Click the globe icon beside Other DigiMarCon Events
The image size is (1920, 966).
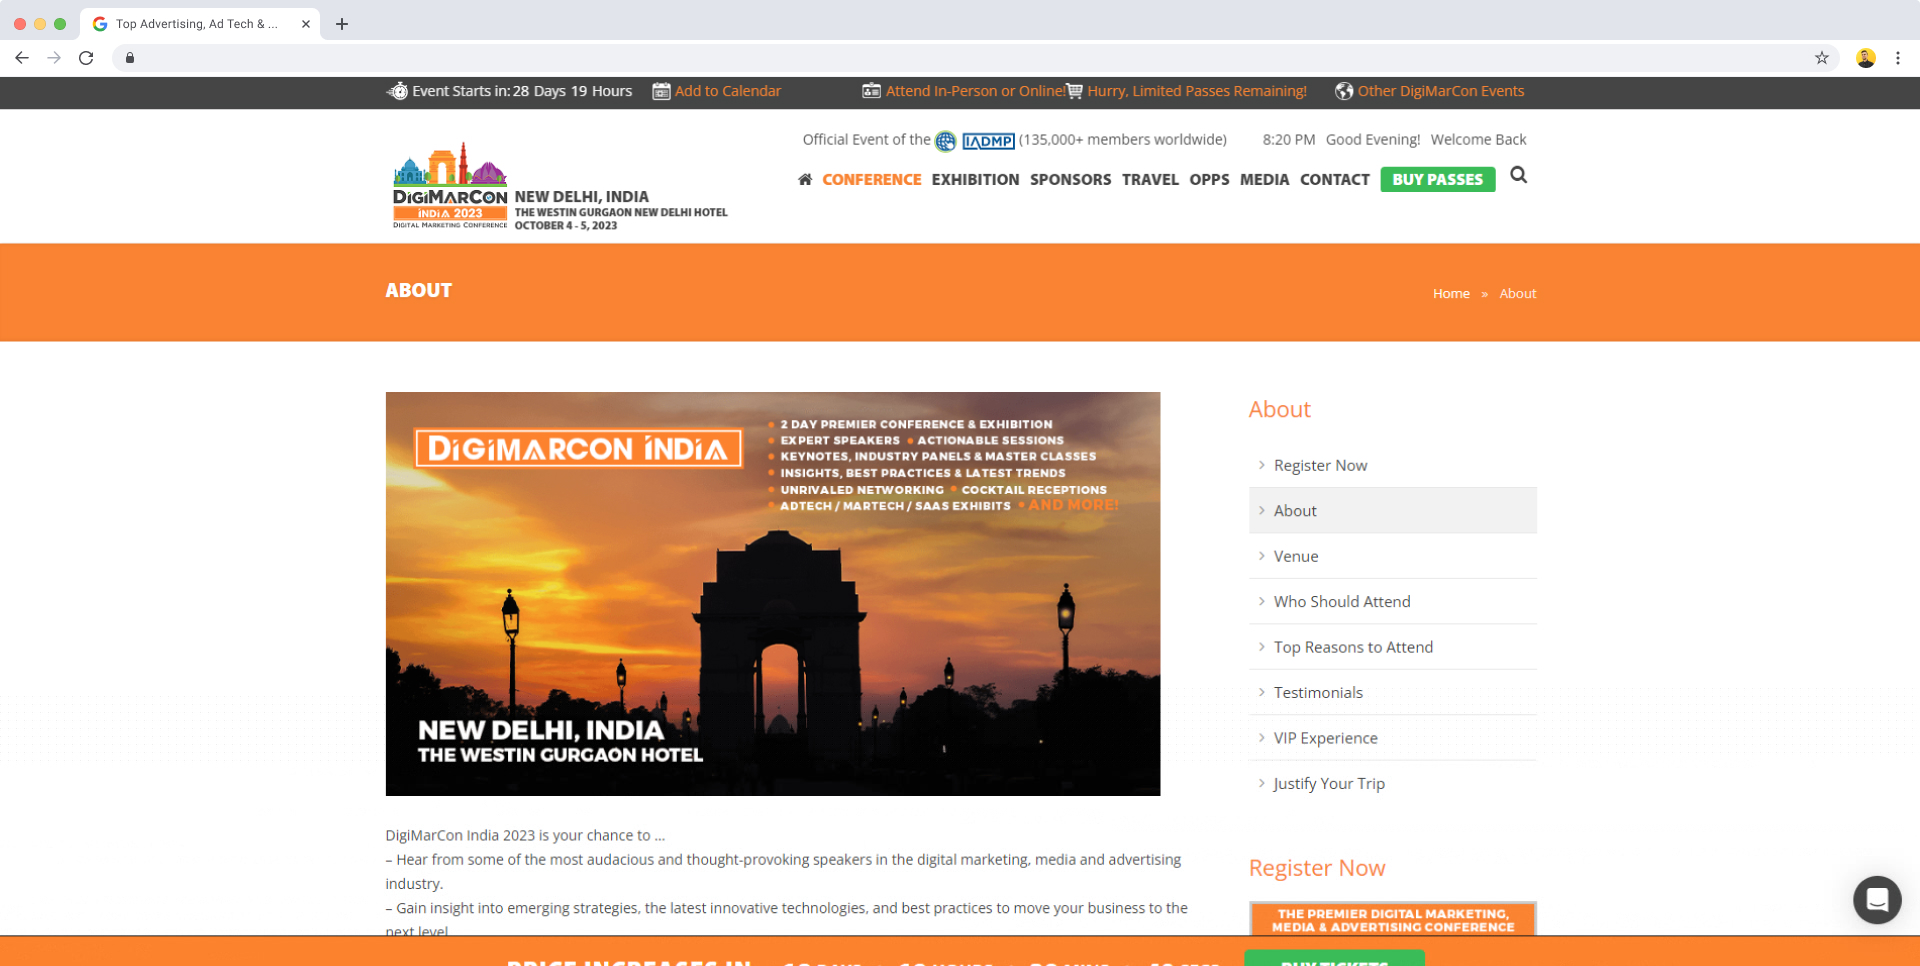1344,91
